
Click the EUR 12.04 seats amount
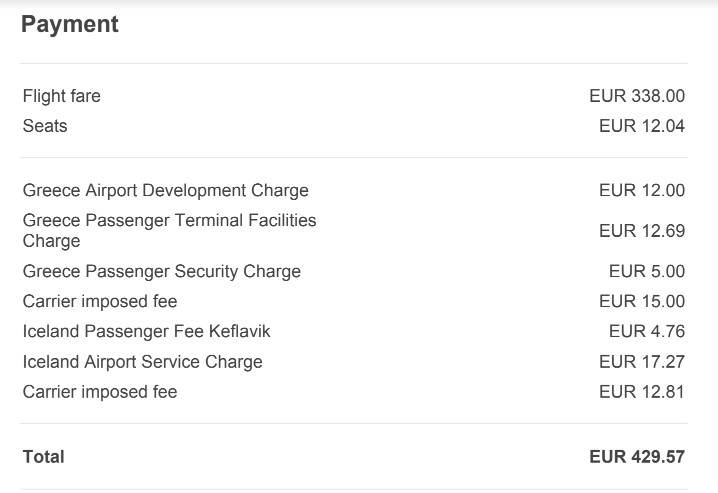coord(642,126)
